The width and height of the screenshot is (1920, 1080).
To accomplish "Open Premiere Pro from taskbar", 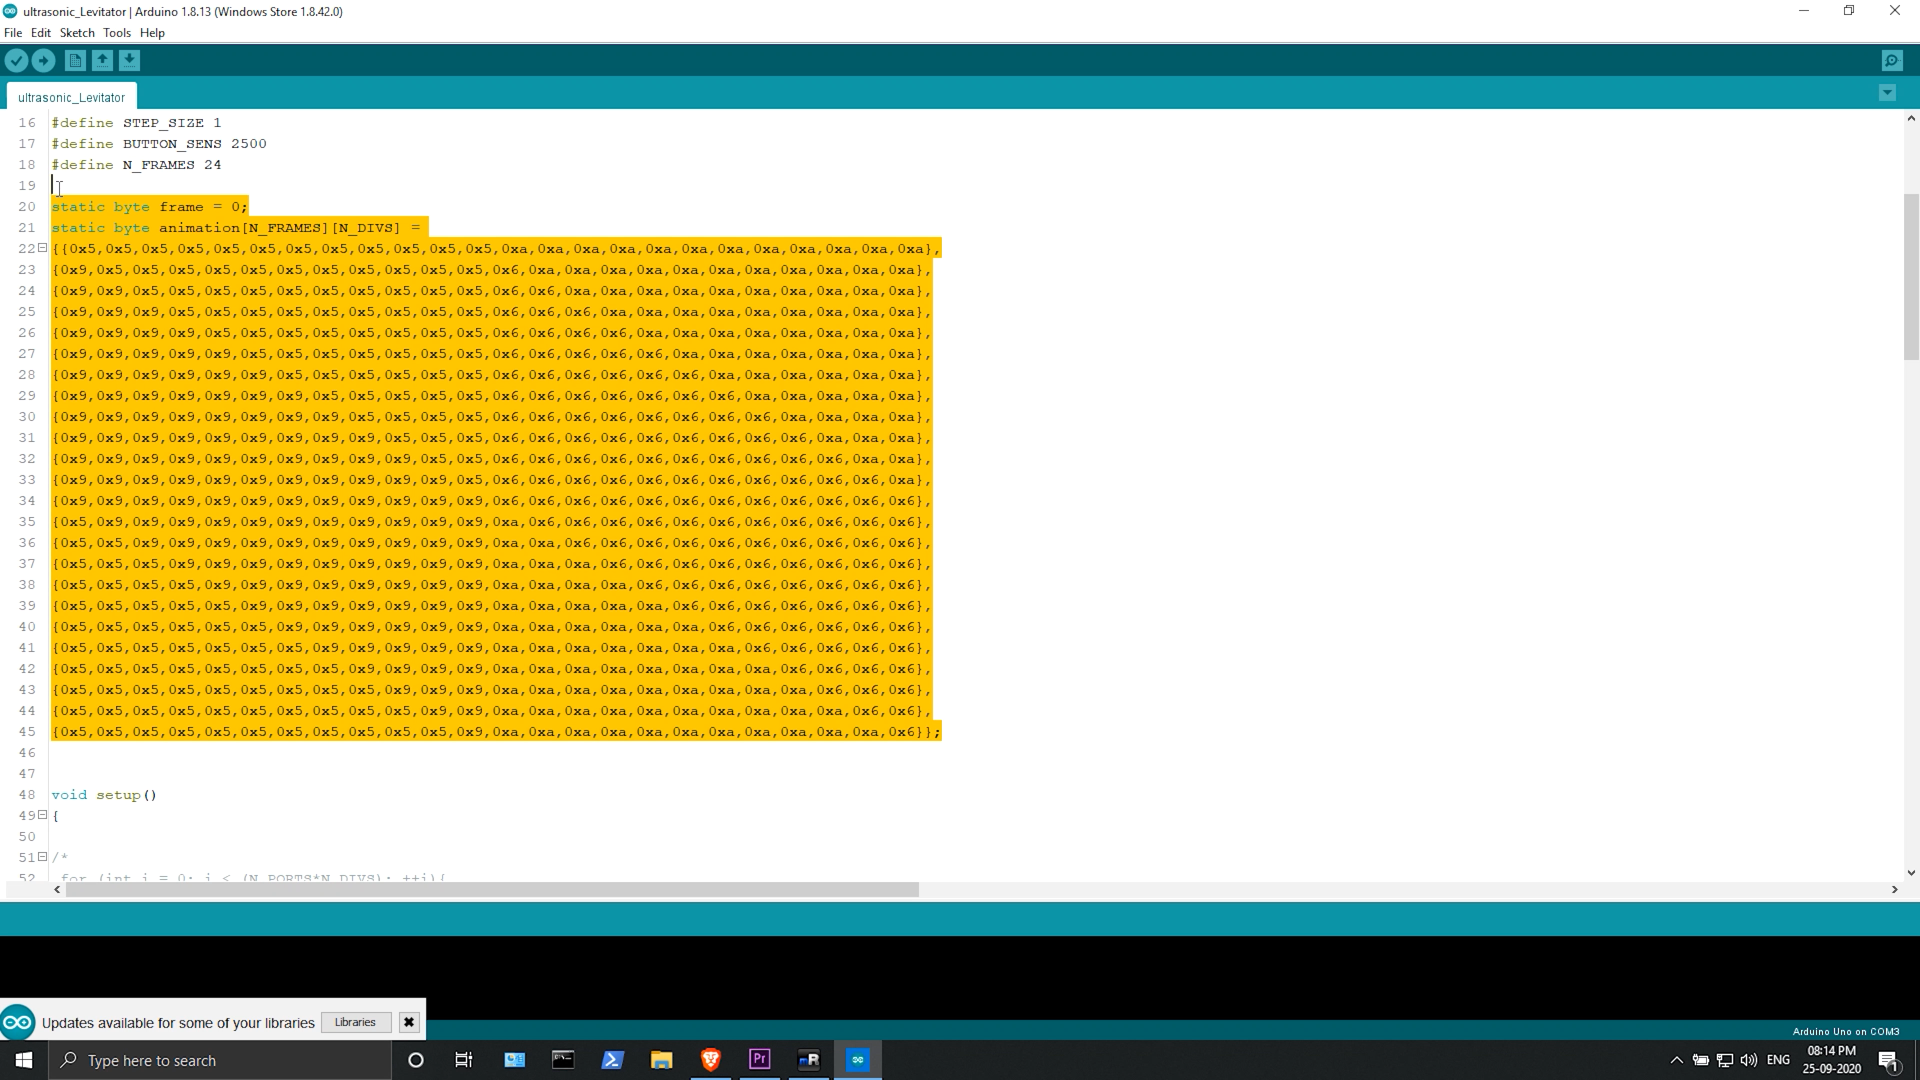I will (759, 1060).
